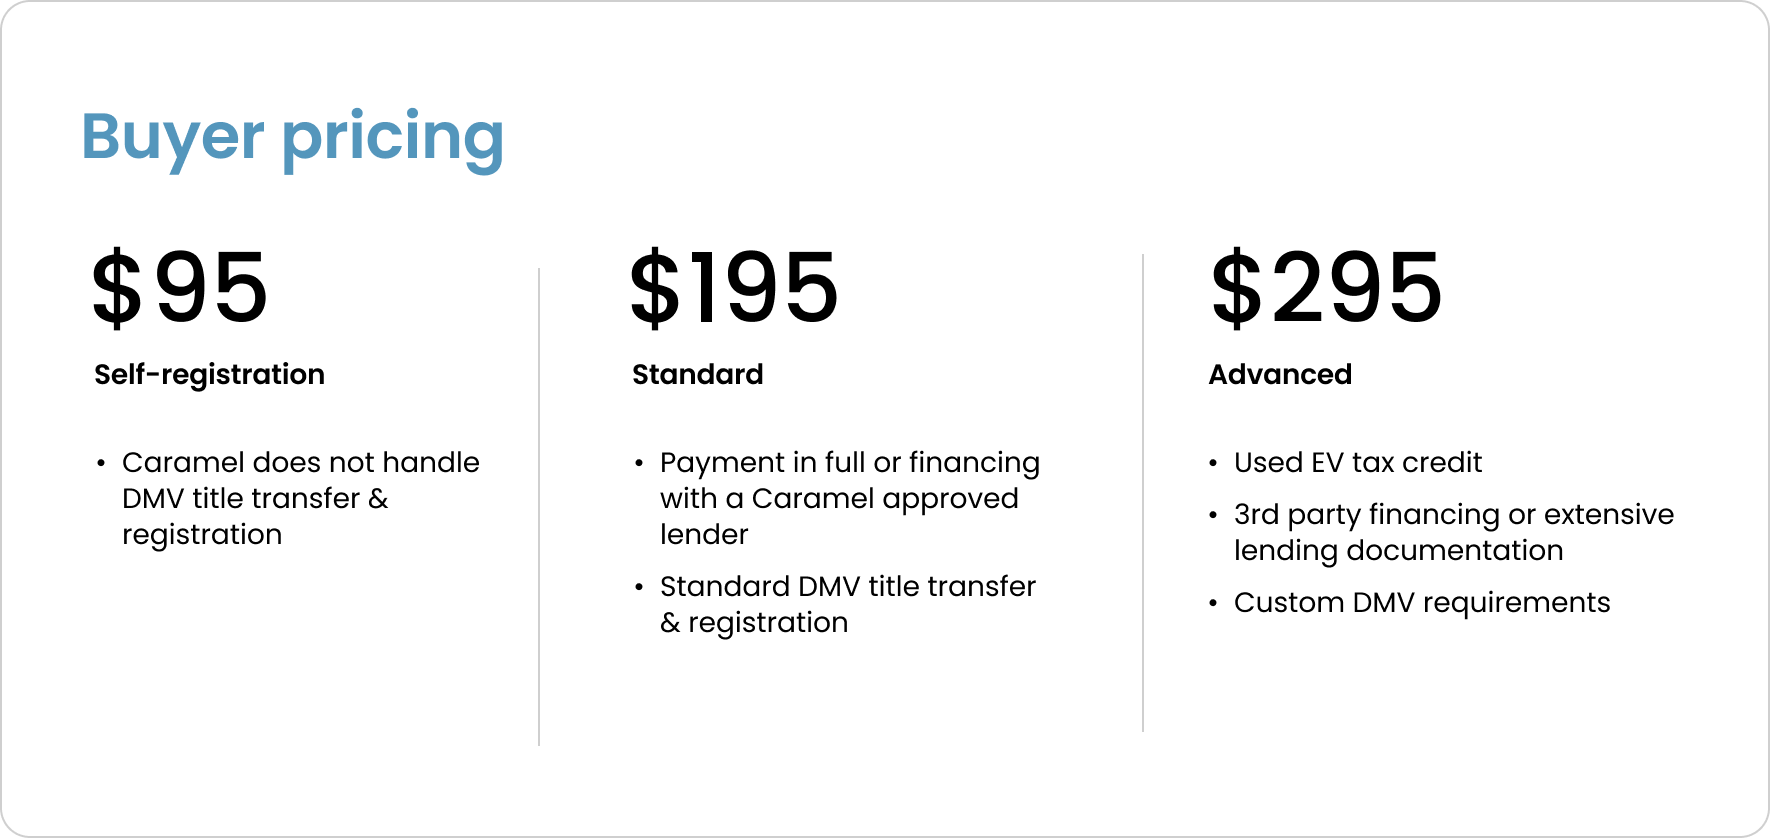
Task: Click the divider between $95 and $195
Action: pyautogui.click(x=539, y=506)
